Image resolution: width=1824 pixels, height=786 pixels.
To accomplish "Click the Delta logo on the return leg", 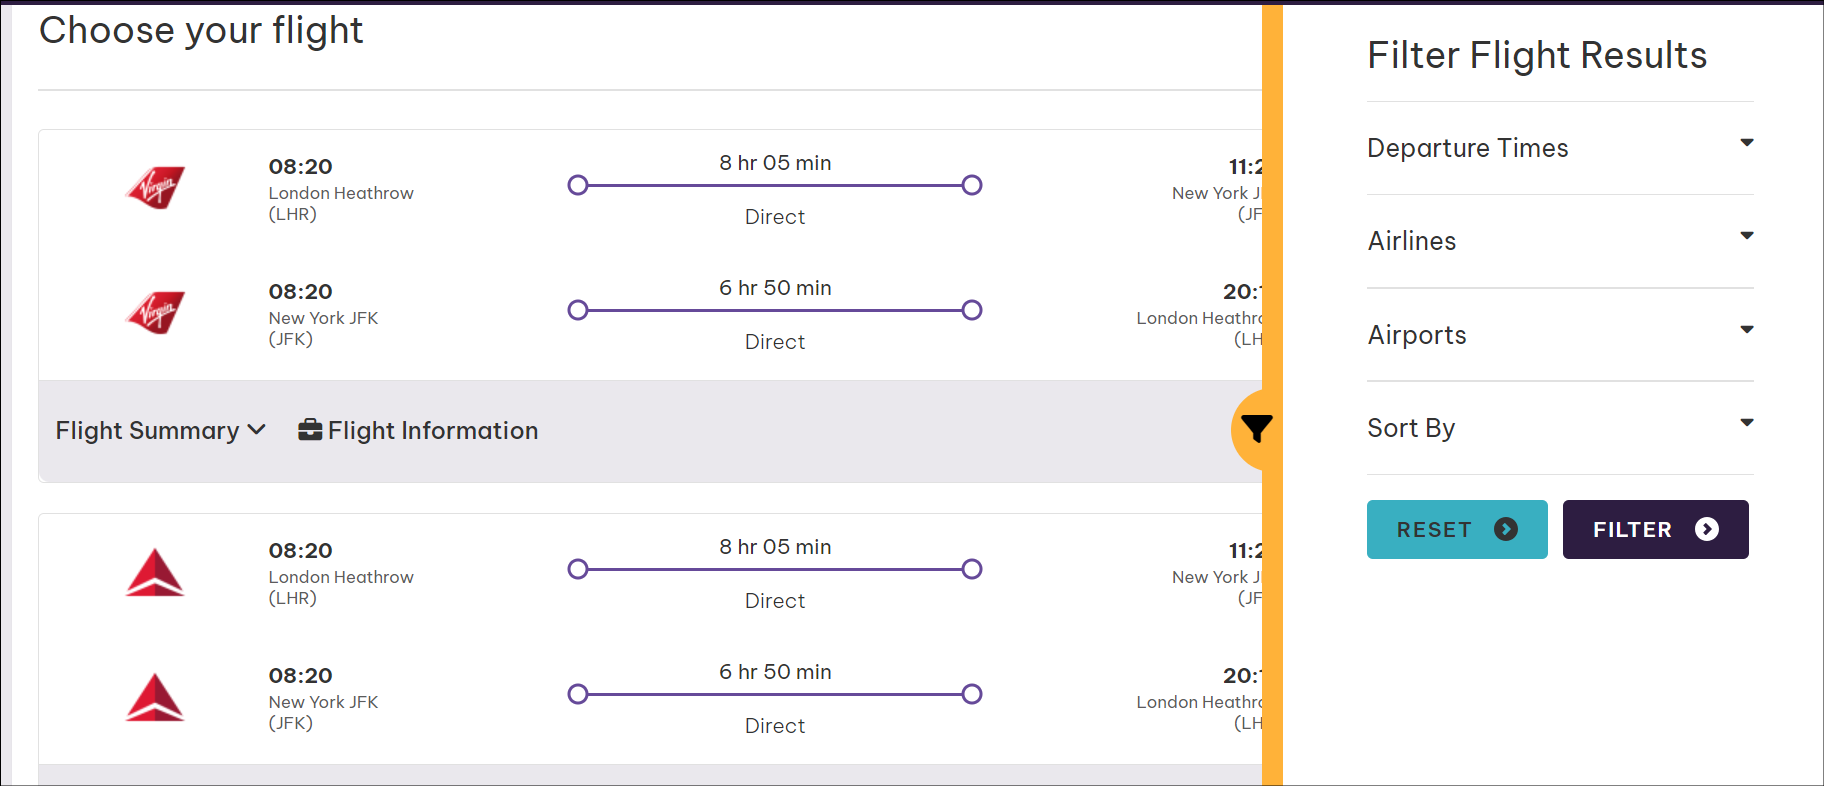I will point(157,695).
